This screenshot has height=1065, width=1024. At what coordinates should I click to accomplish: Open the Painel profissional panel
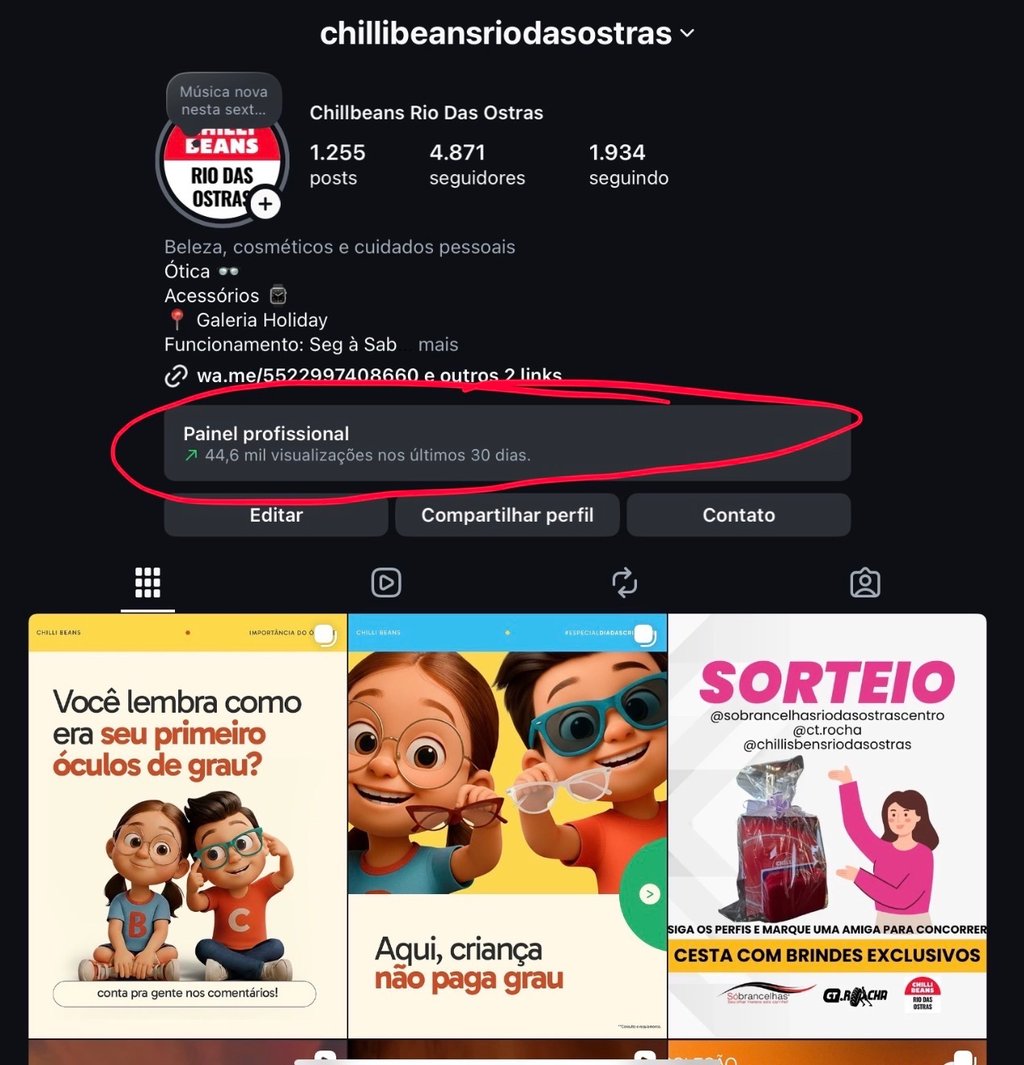[507, 444]
